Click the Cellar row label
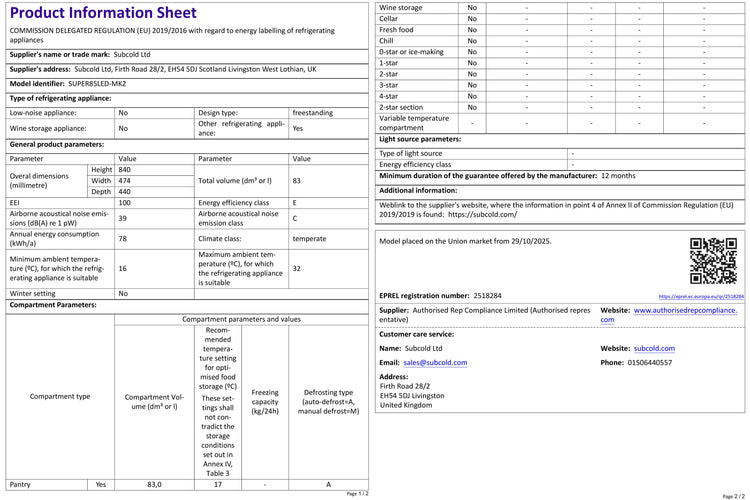The height and width of the screenshot is (500, 750). (388, 19)
